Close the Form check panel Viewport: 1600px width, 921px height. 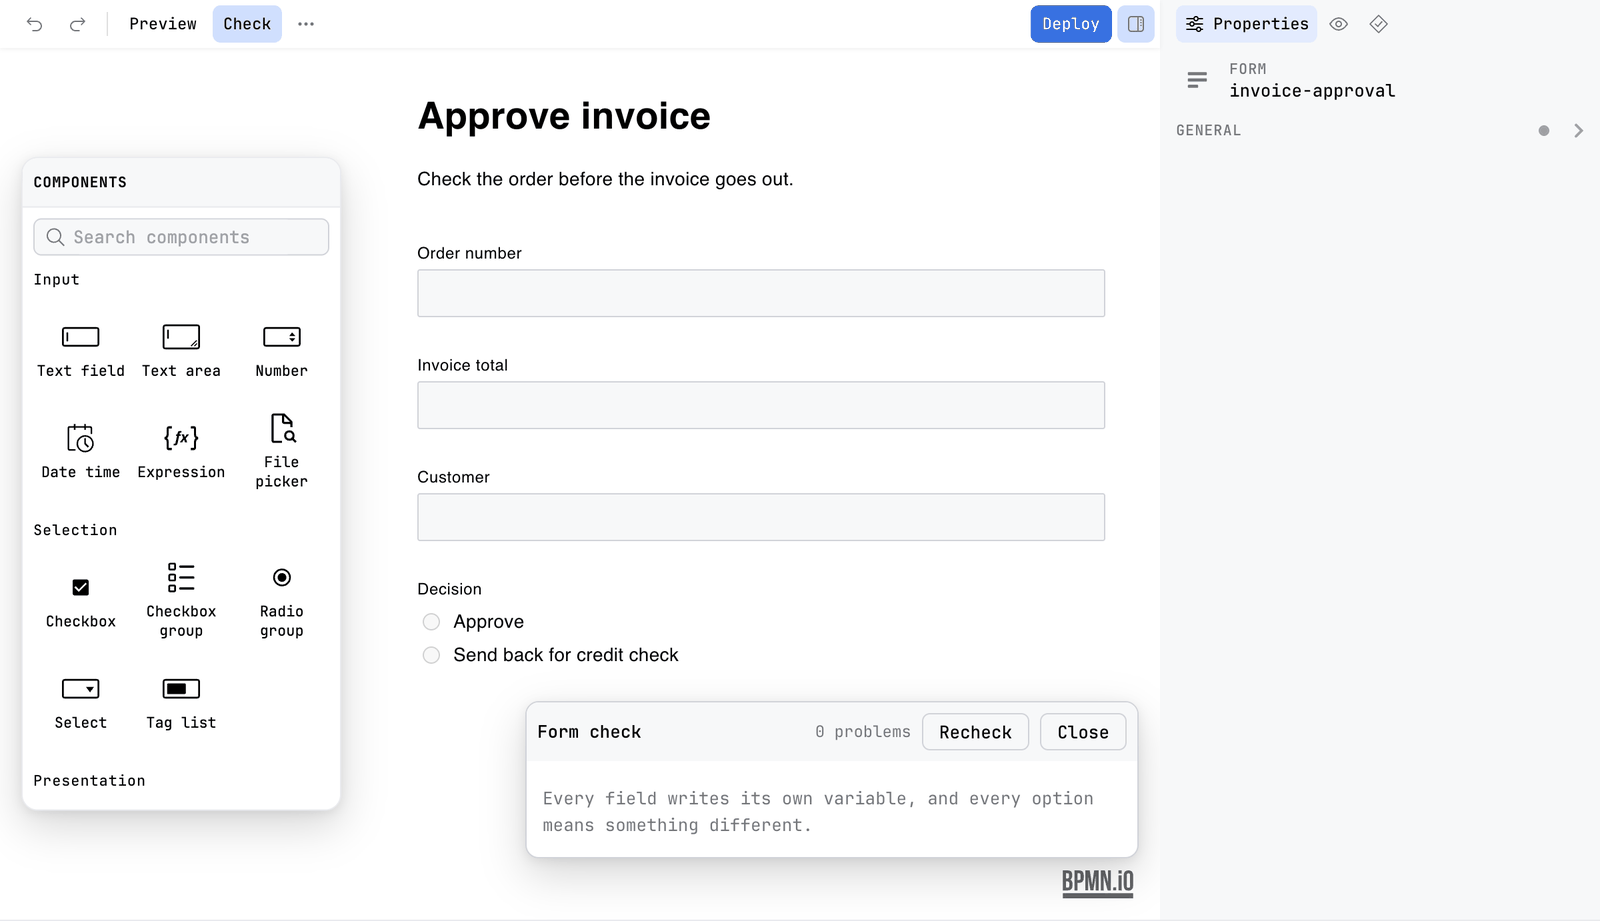[x=1083, y=732]
